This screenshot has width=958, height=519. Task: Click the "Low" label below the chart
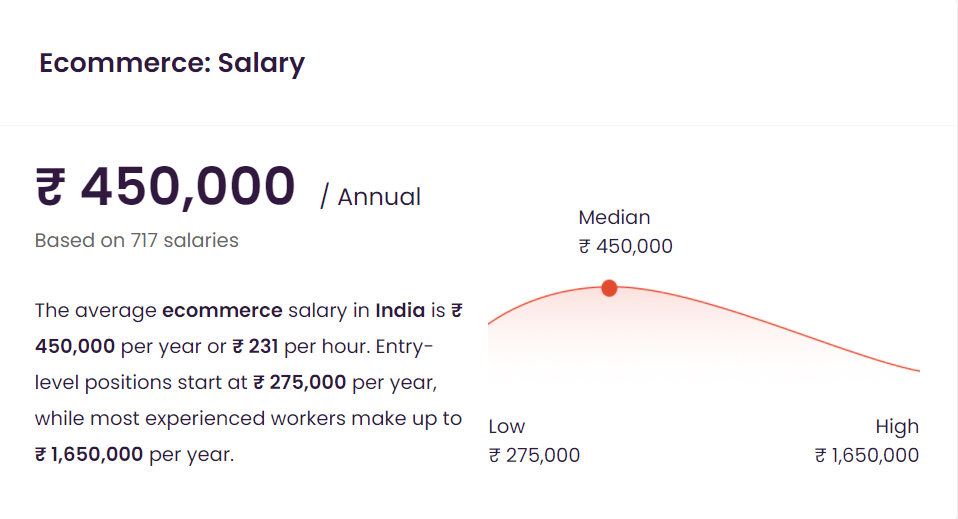(x=506, y=426)
